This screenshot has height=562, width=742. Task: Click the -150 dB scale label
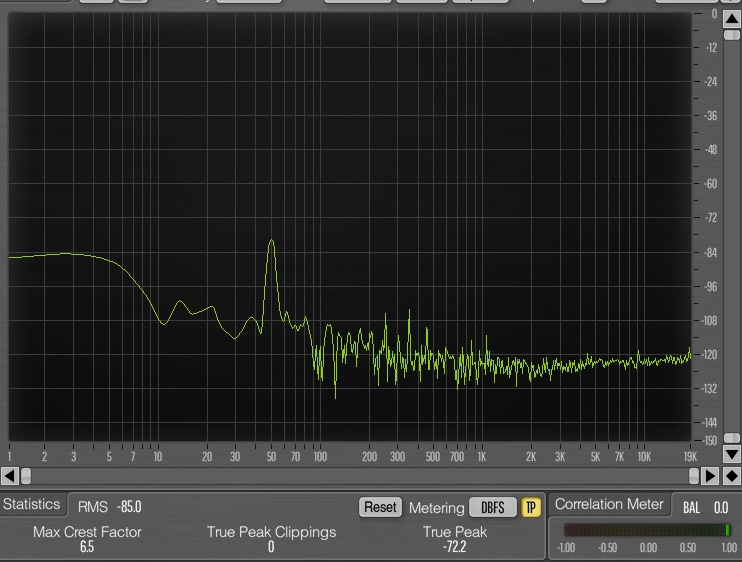[710, 441]
